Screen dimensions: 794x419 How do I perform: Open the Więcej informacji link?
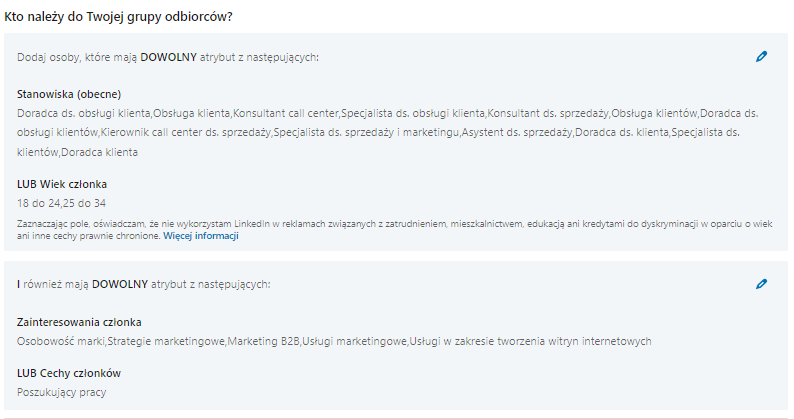(x=201, y=237)
